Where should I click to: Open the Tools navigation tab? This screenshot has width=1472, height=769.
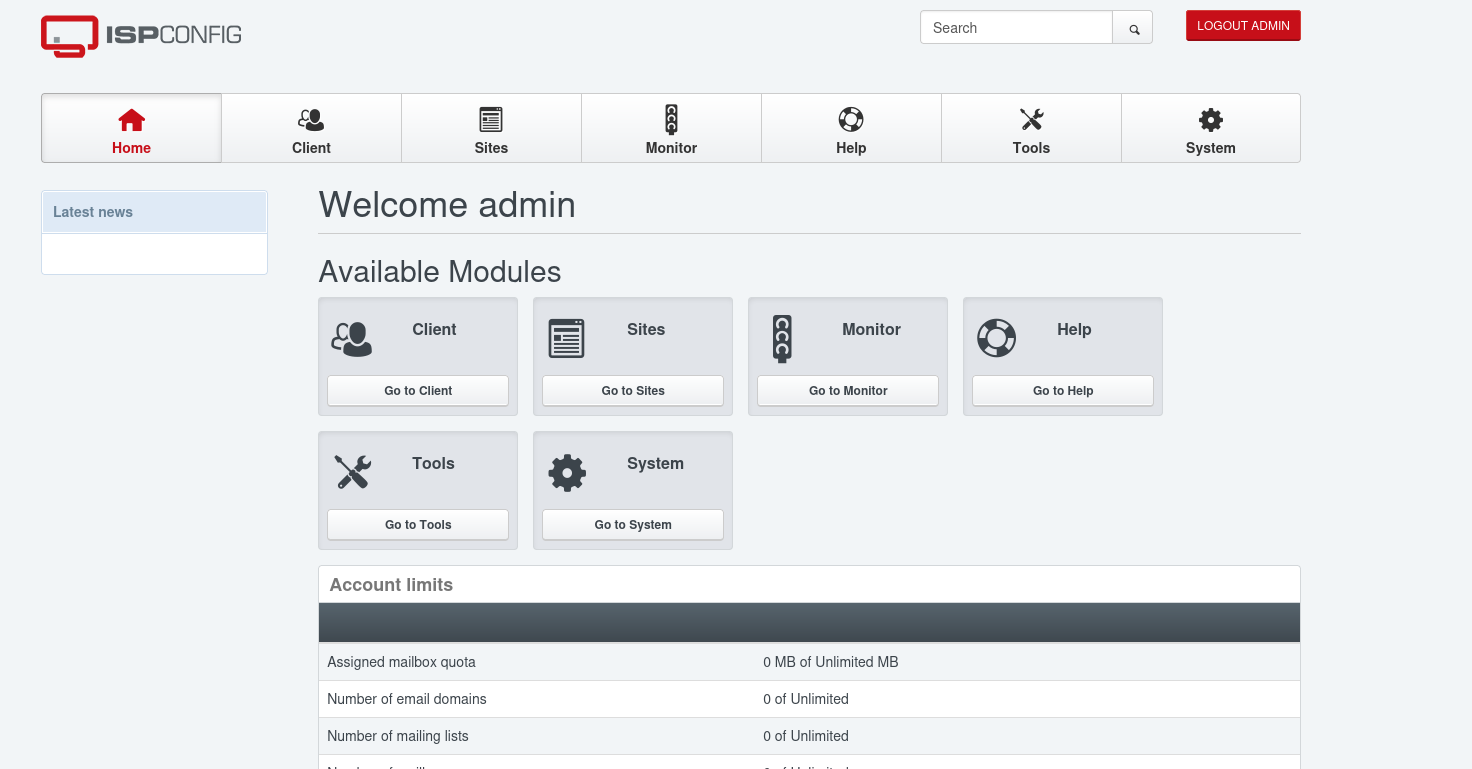(1031, 129)
